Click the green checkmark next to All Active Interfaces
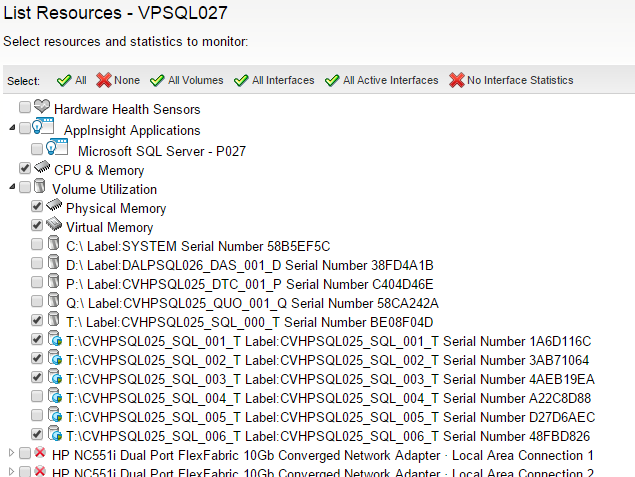Screen dimensions: 635x477 [x=332, y=80]
